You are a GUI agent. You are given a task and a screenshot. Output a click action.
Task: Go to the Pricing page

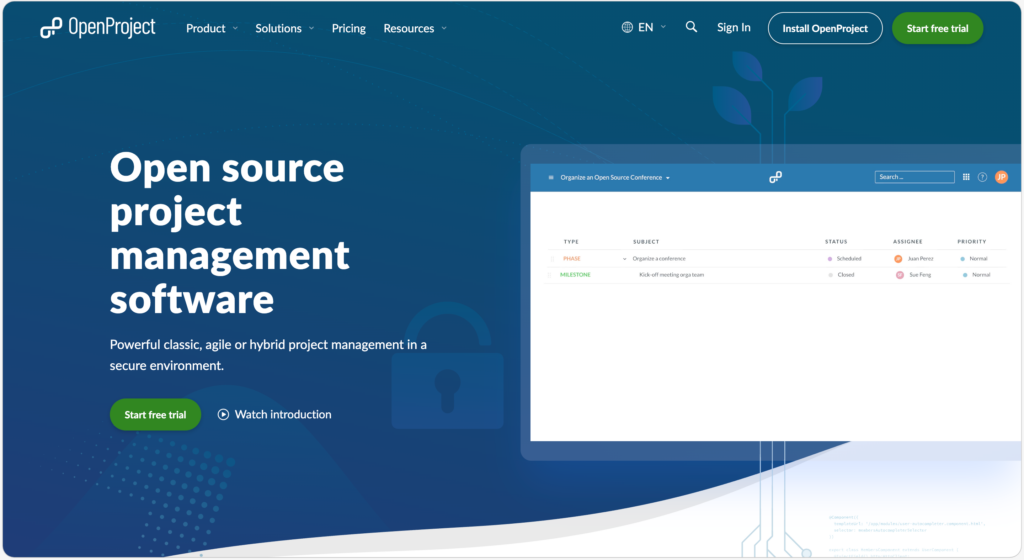[349, 28]
